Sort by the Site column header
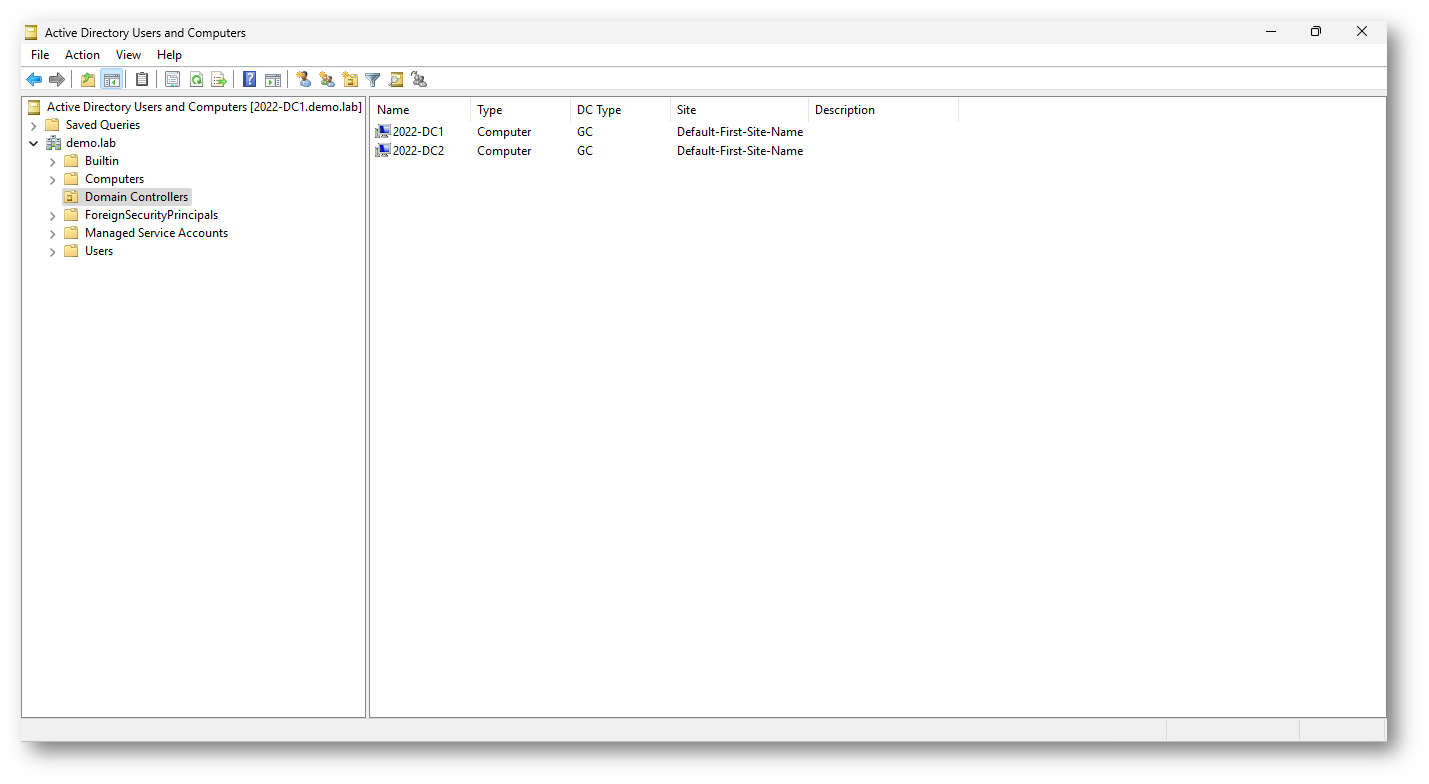Image resolution: width=1429 pixels, height=784 pixels. (x=739, y=110)
